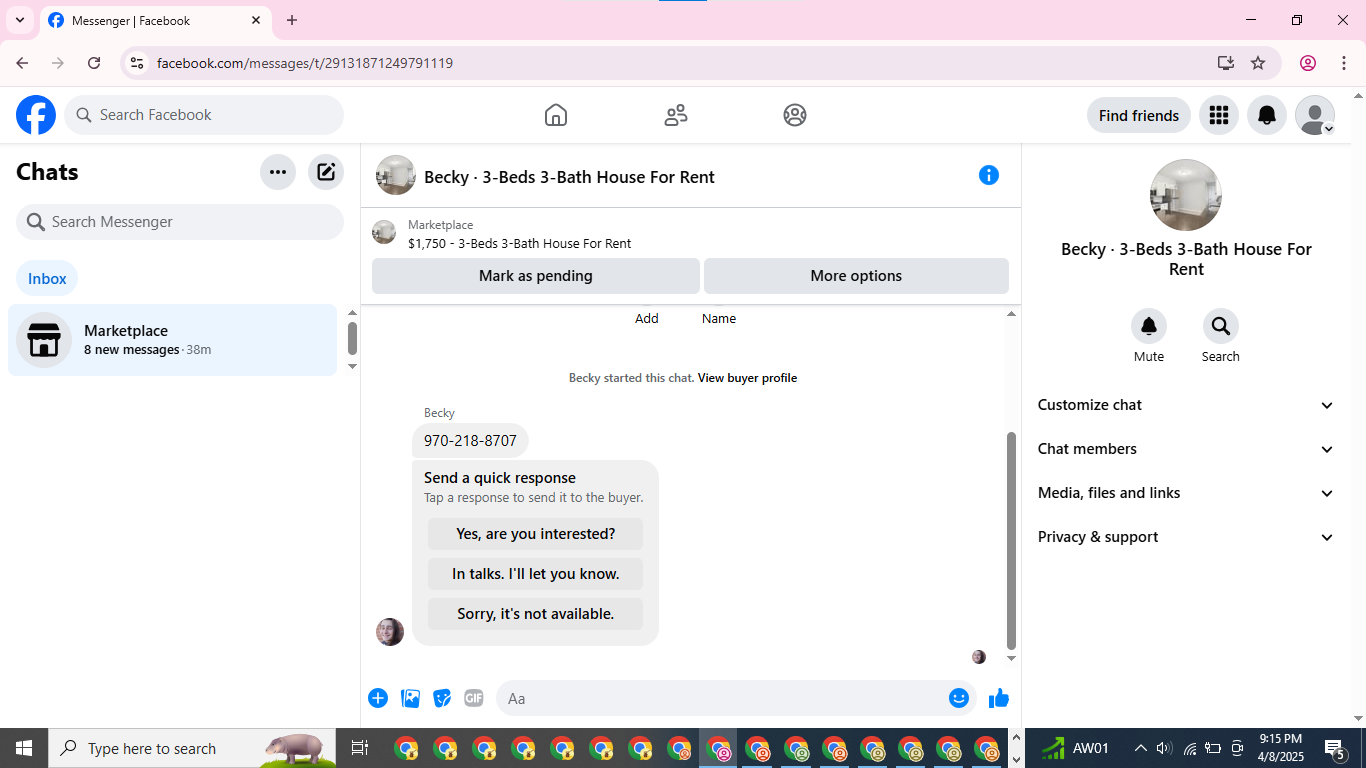The image size is (1366, 768).
Task: Open the account profile avatar menu
Action: click(x=1315, y=115)
